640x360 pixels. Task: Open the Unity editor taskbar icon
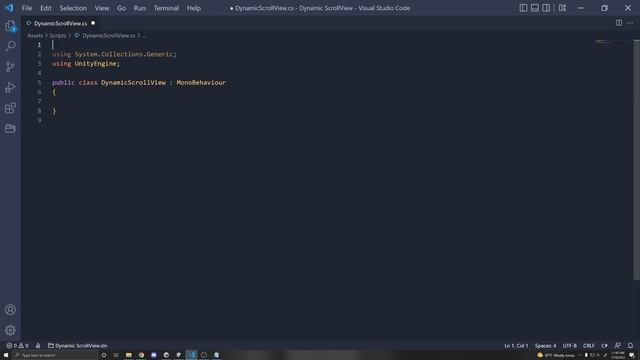179,355
